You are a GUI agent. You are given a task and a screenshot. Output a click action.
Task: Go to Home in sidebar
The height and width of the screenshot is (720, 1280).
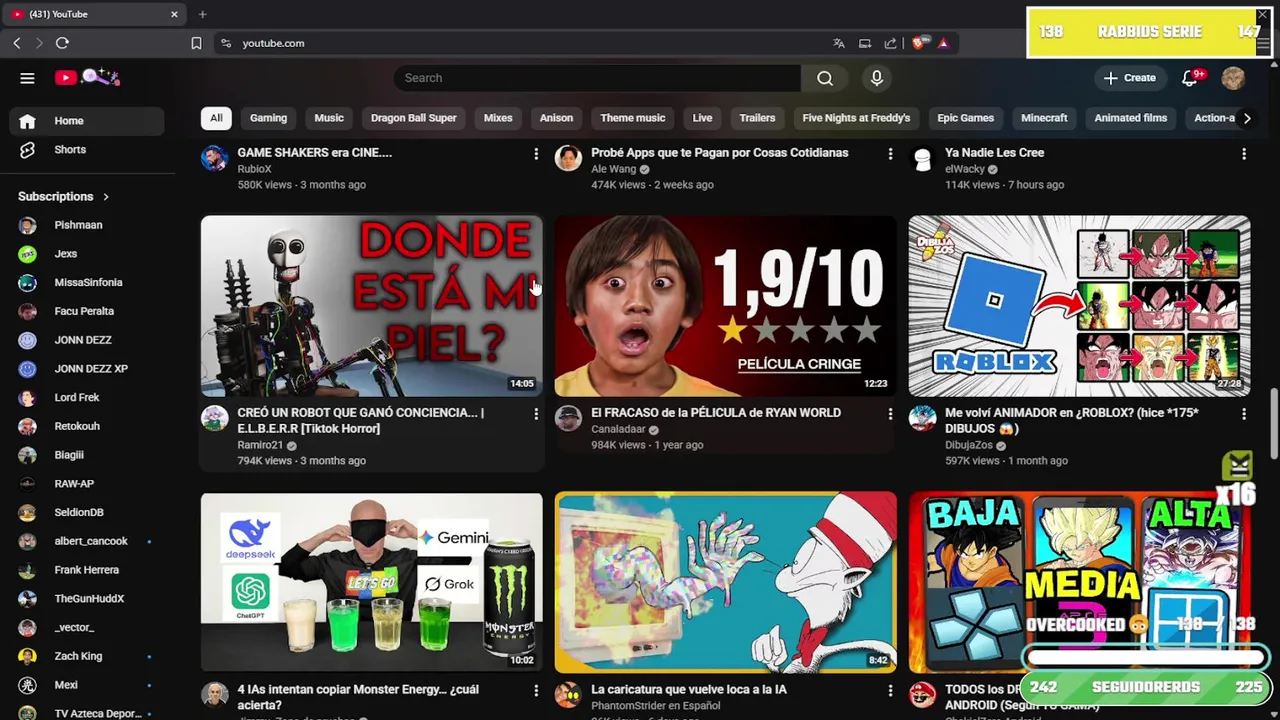(87, 121)
